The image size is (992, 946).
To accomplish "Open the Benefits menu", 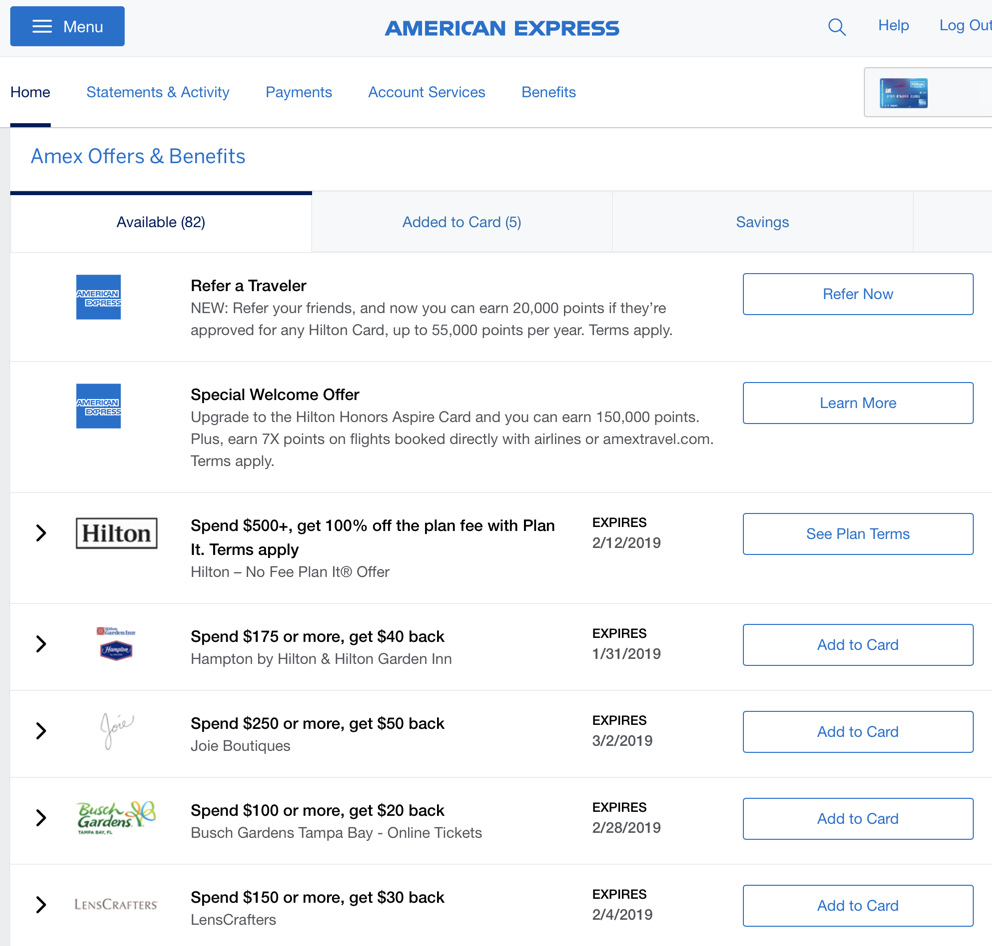I will click(x=549, y=92).
